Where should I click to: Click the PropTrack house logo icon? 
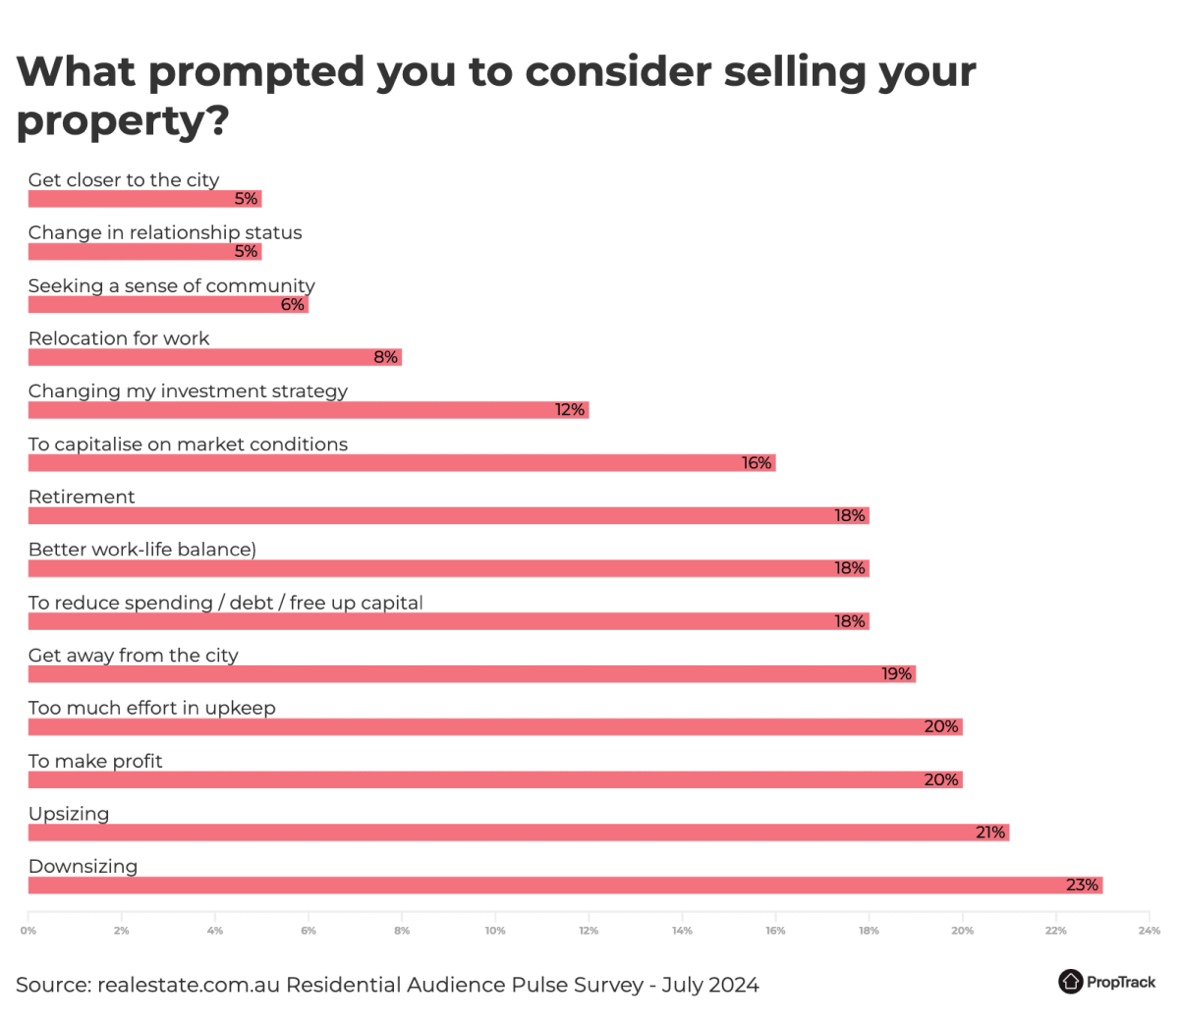click(1070, 981)
